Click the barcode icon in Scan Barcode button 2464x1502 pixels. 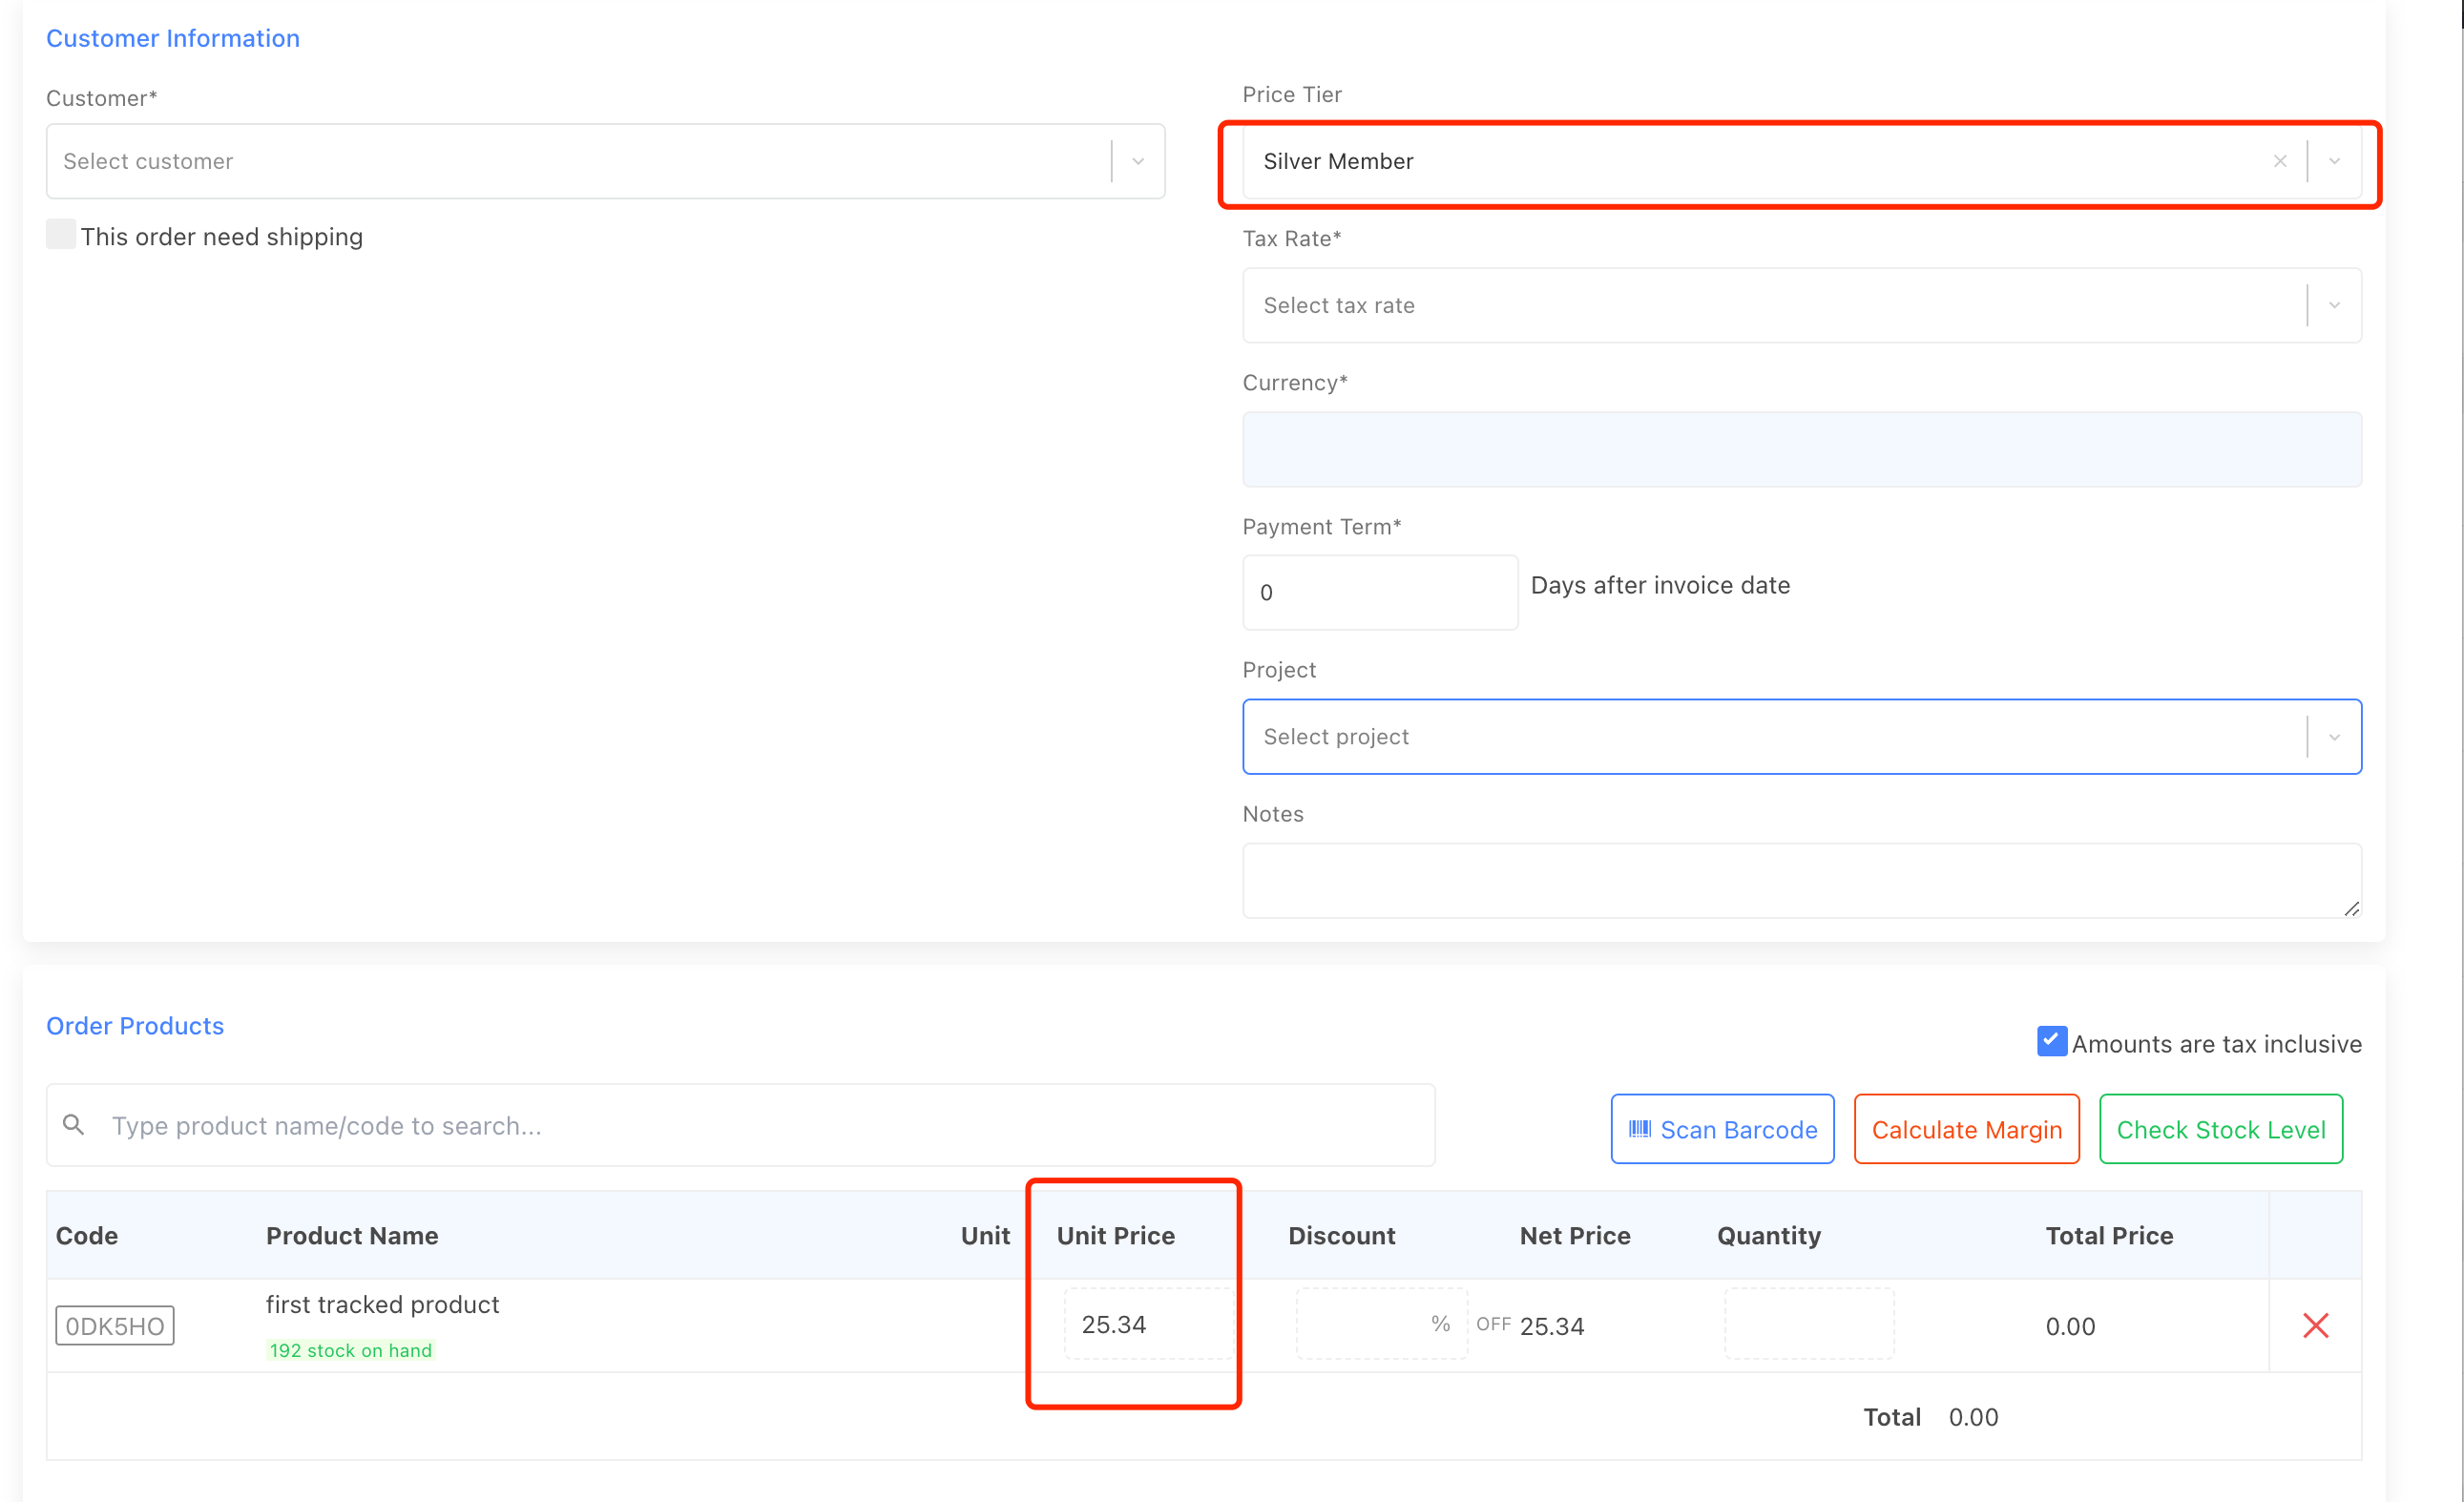[x=1640, y=1128]
